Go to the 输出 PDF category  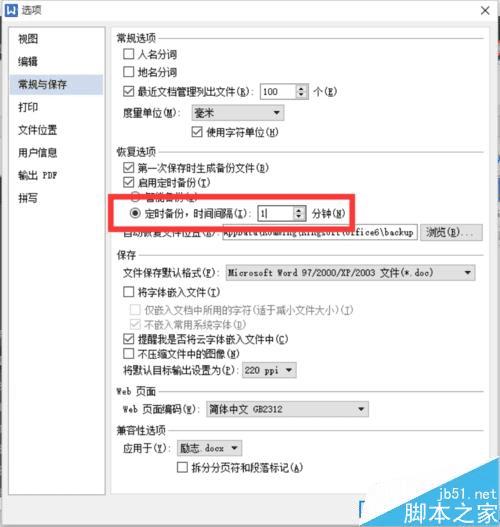pos(38,175)
